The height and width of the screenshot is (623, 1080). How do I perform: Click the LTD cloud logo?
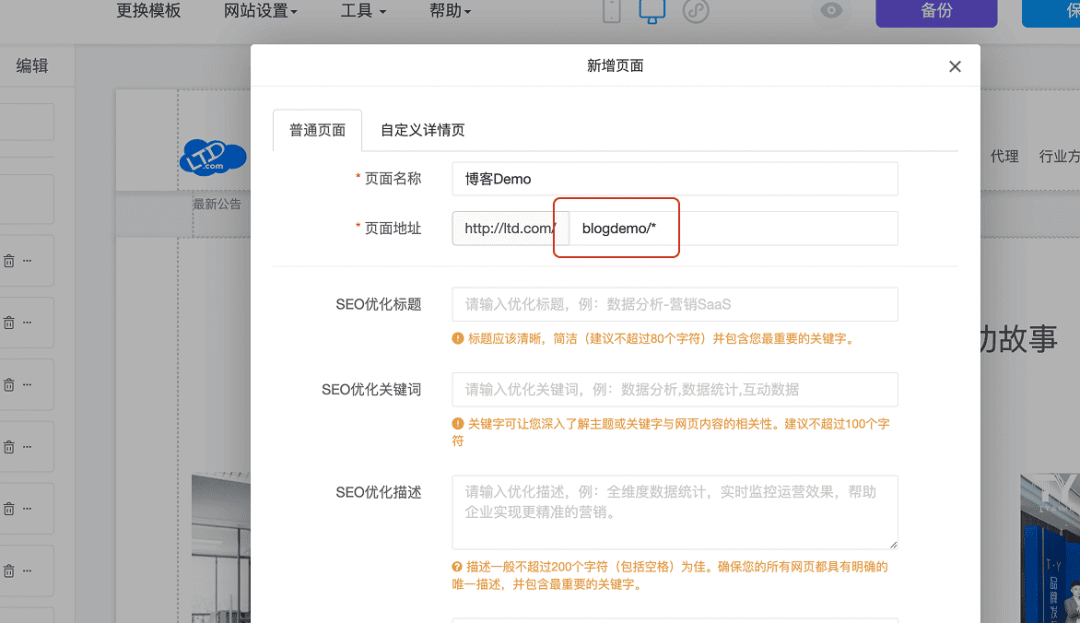(212, 157)
